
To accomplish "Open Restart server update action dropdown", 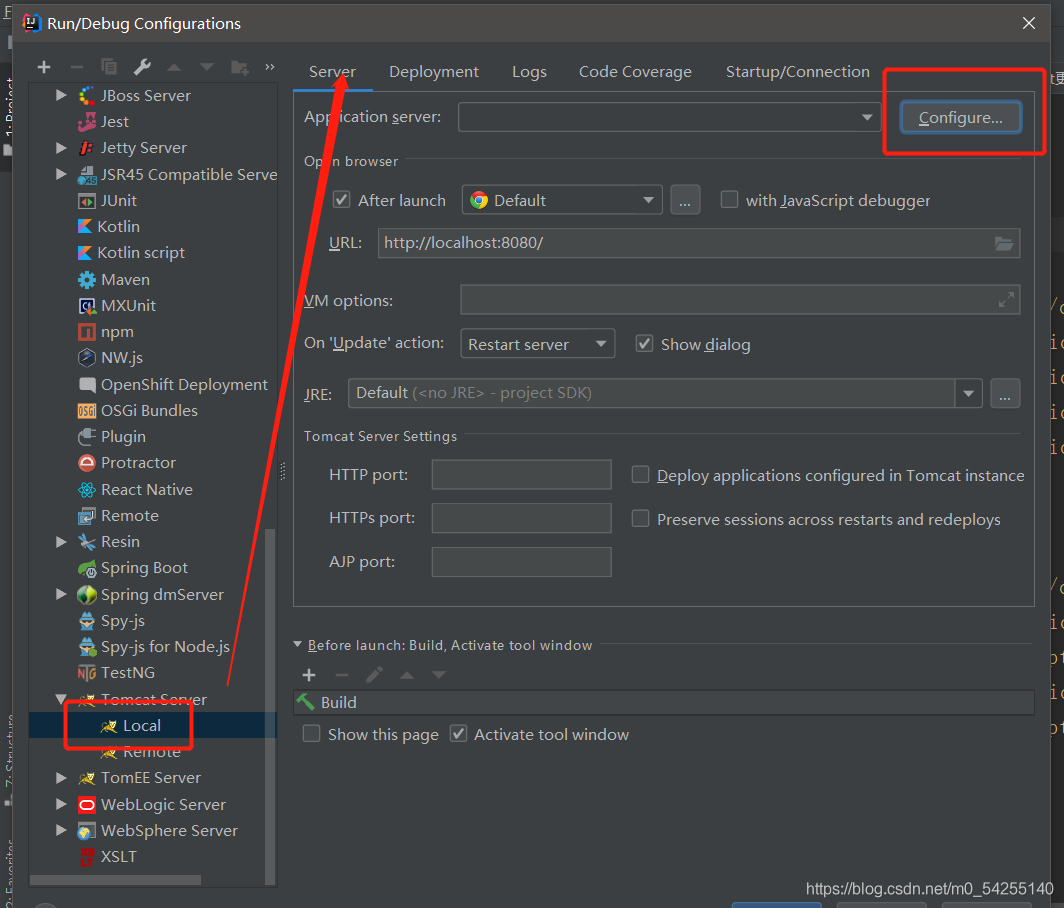I will pyautogui.click(x=537, y=344).
